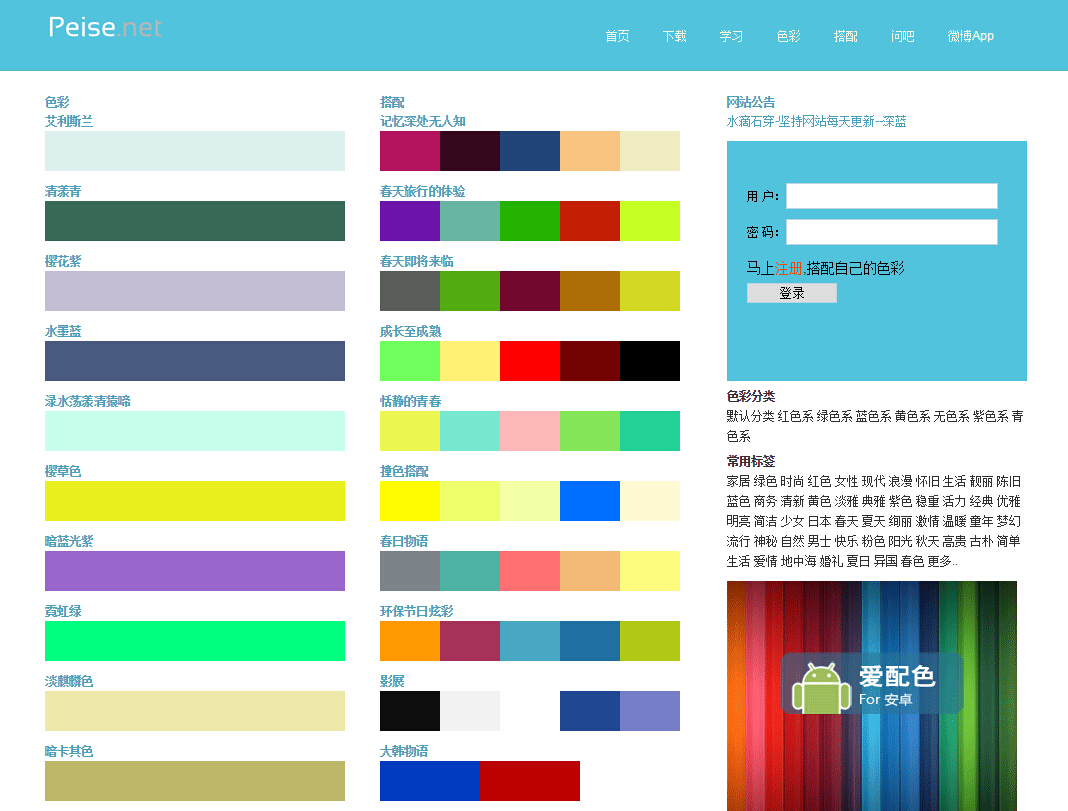This screenshot has width=1068, height=811.
Task: Expand more tags via 更多 link
Action: pyautogui.click(x=941, y=561)
